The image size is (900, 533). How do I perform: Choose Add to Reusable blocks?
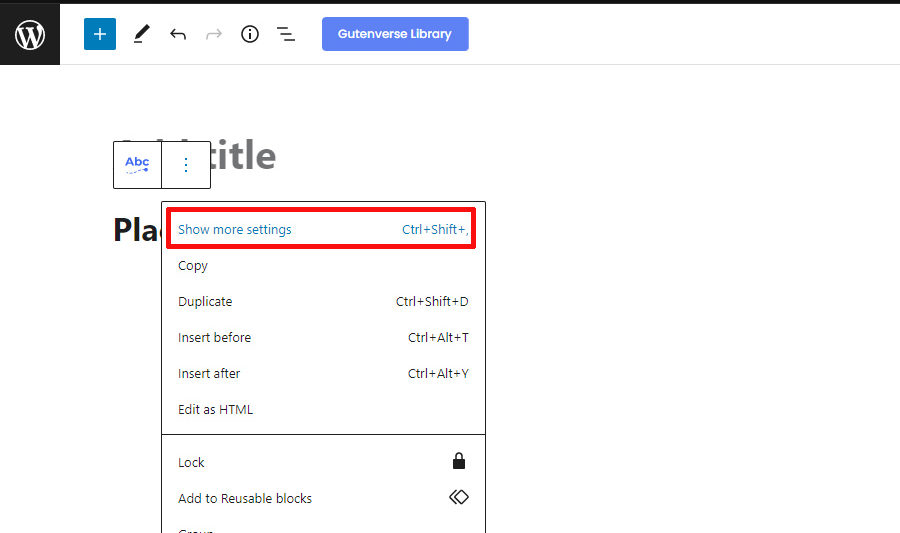[323, 498]
